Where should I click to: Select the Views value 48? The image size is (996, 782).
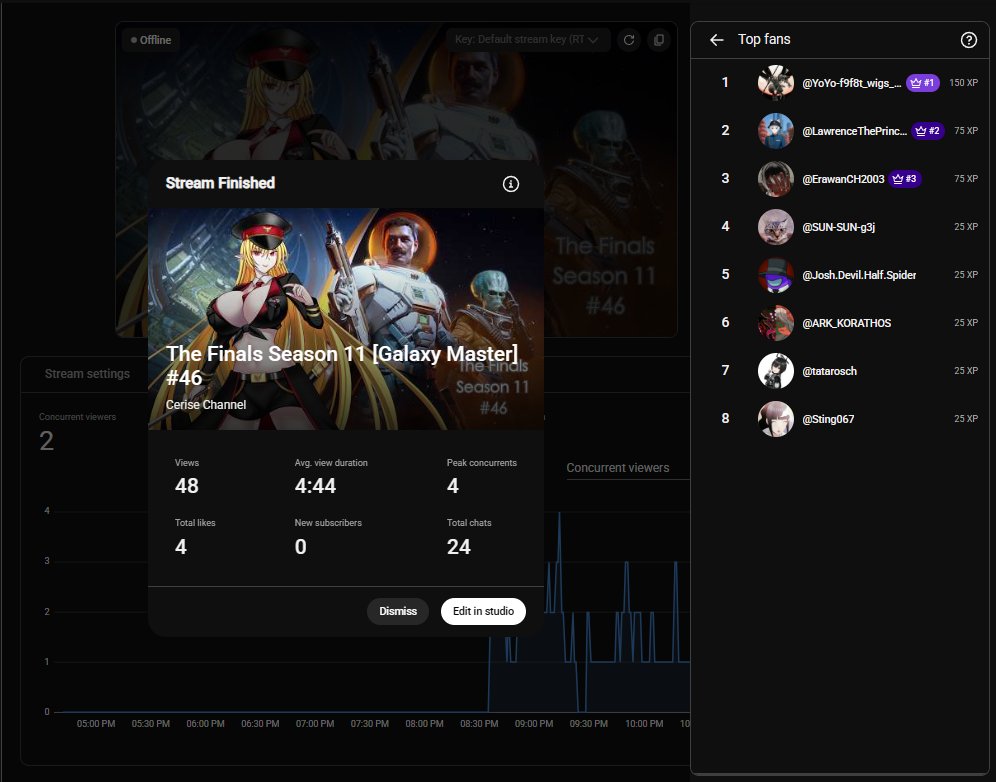[x=187, y=486]
